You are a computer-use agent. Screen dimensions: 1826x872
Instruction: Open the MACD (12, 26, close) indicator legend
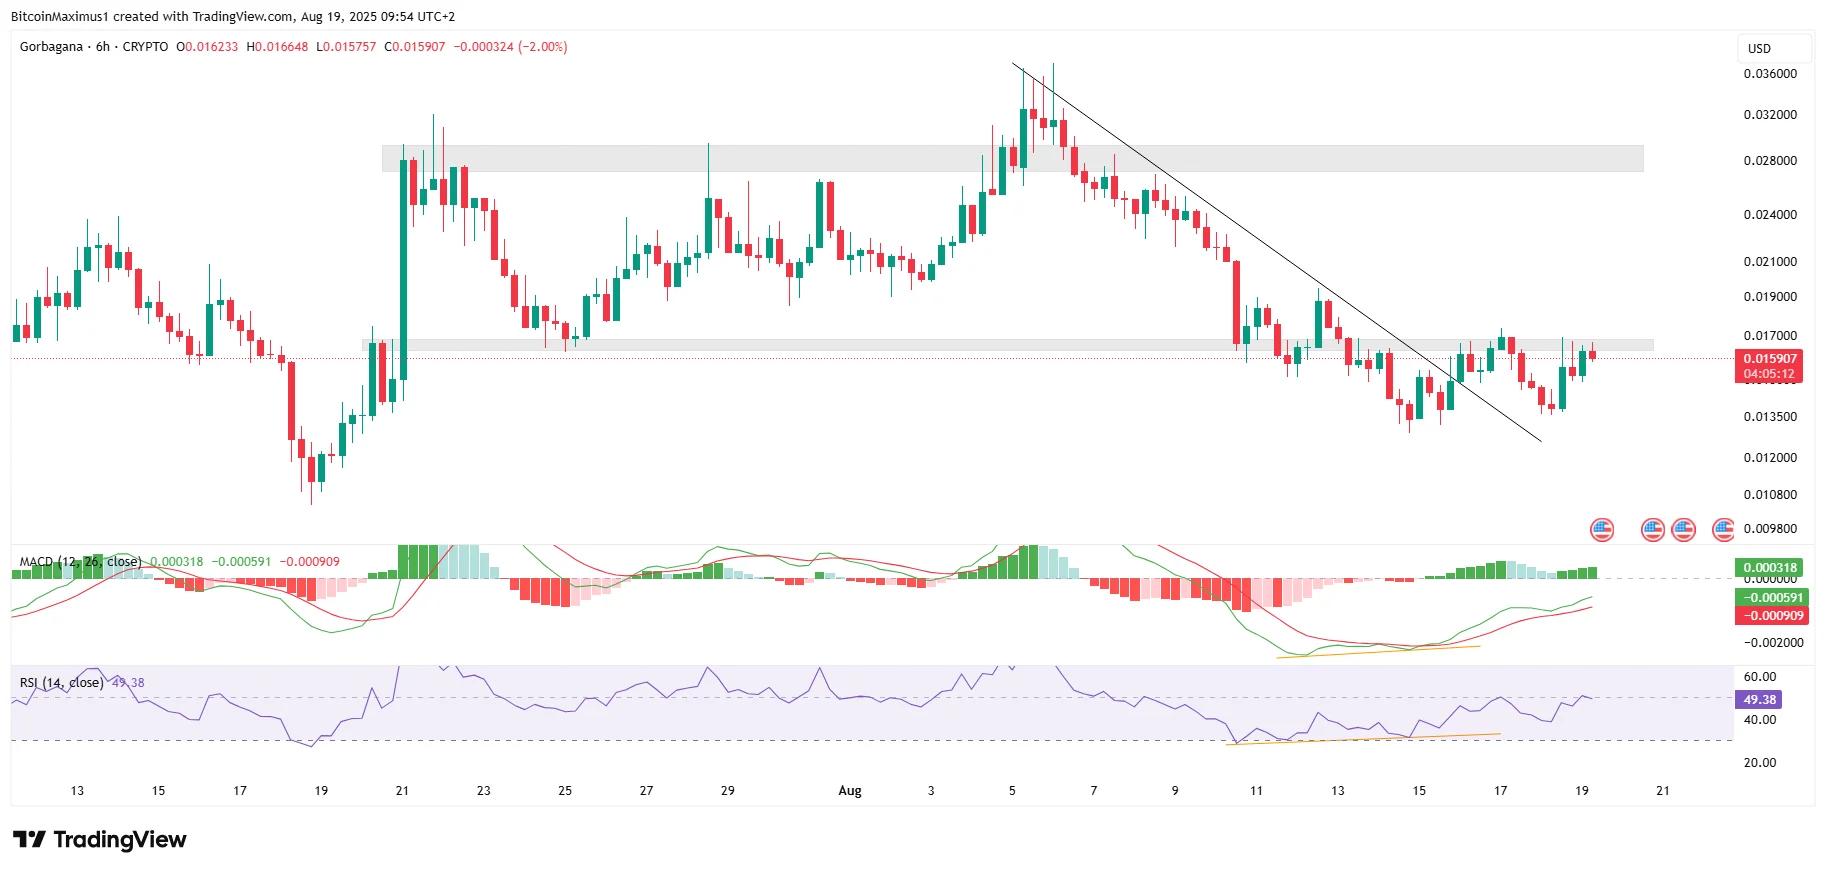[x=80, y=562]
